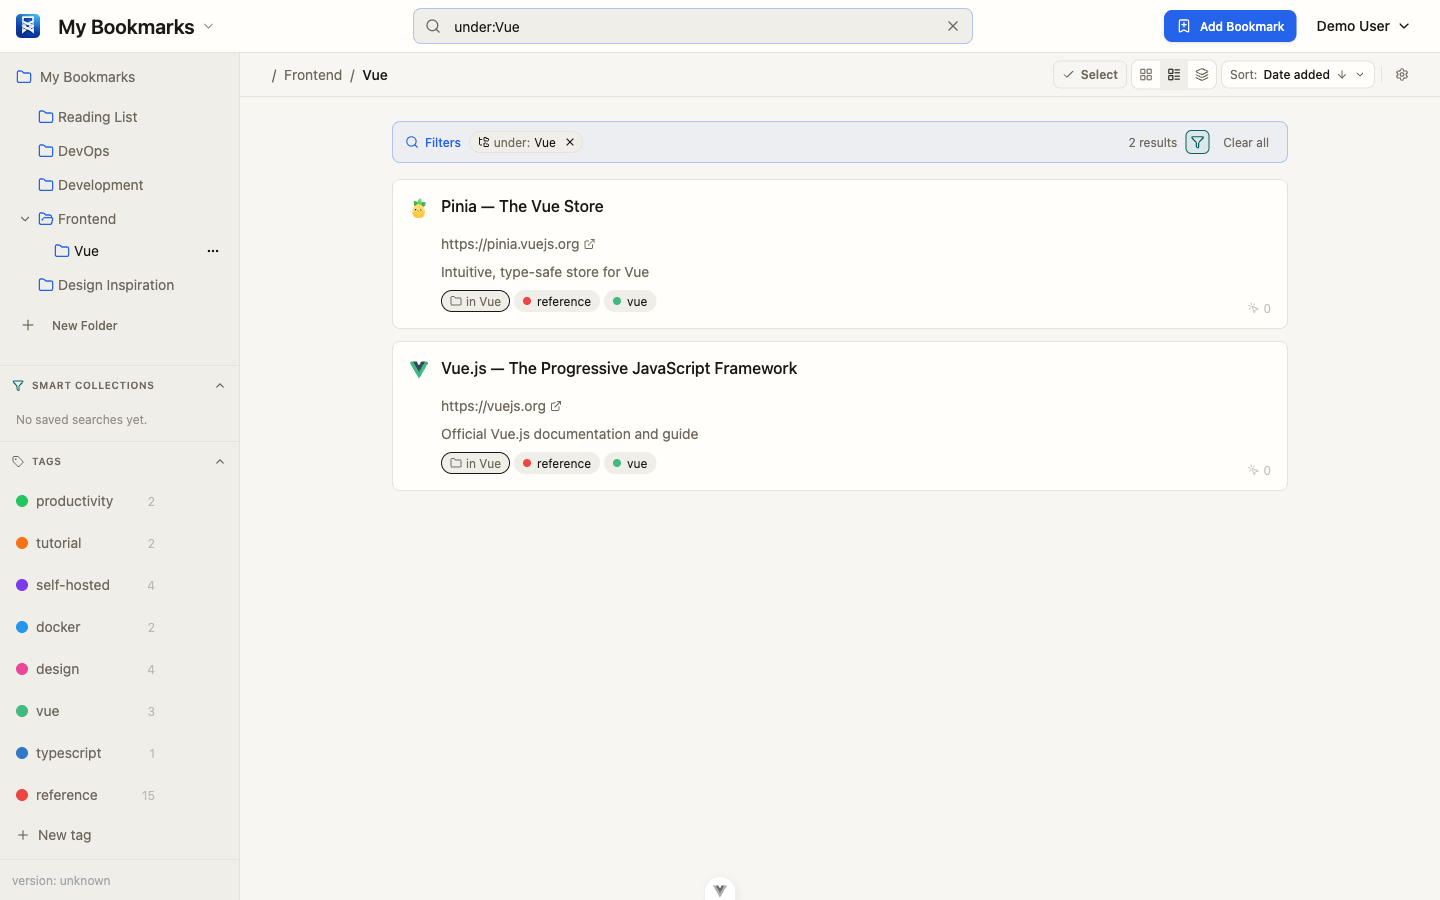Collapse the Smart Collections section

tap(220, 385)
